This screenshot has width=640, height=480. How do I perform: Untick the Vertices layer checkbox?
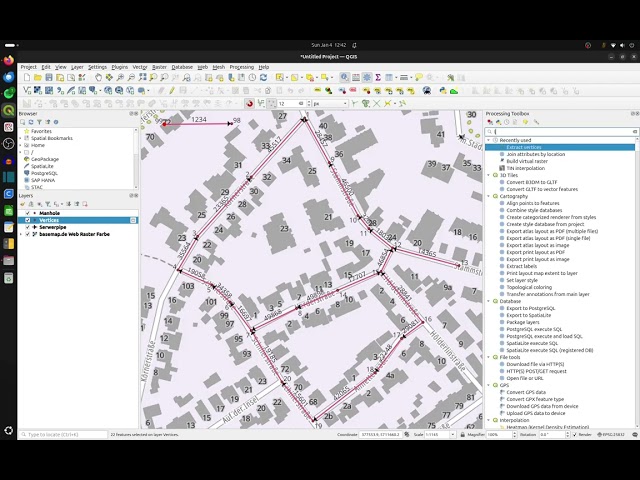[28, 220]
